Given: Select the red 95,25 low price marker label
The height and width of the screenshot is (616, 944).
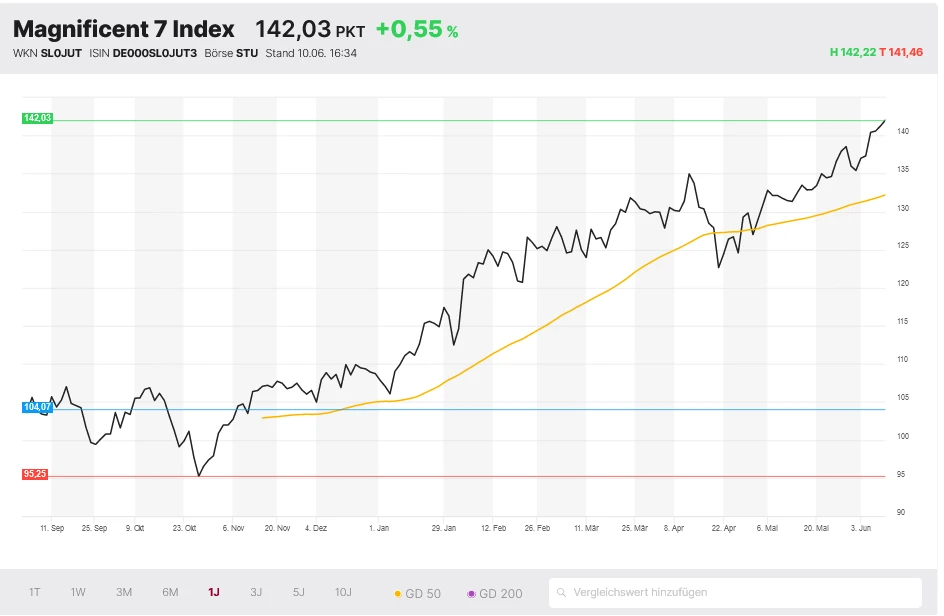Looking at the screenshot, I should coord(35,474).
